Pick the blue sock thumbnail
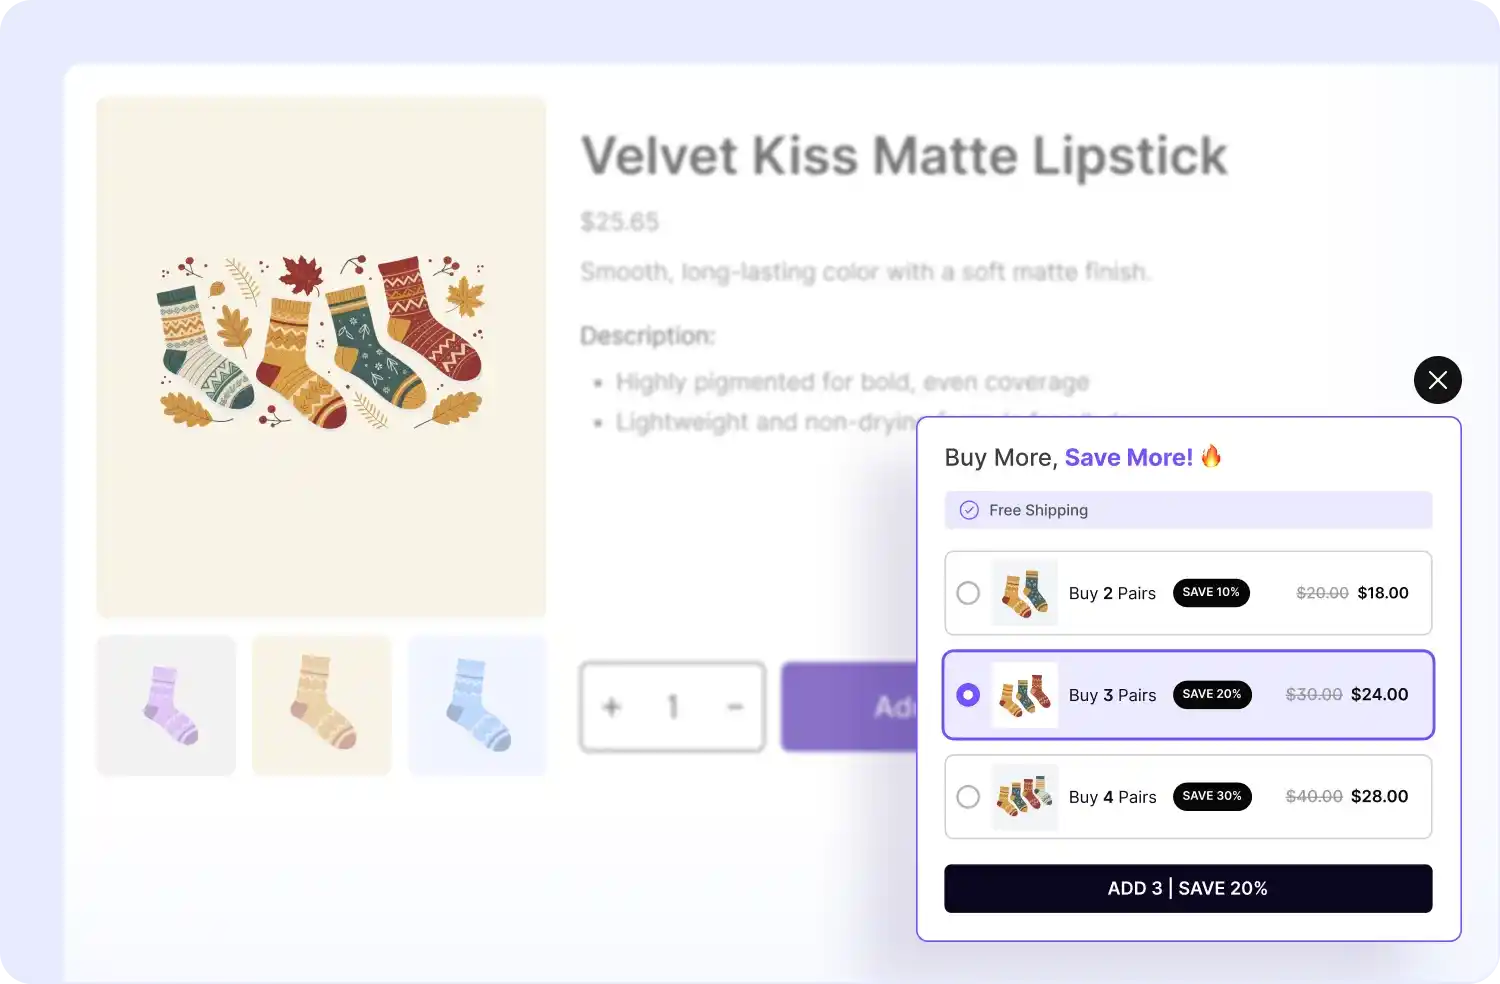1500x984 pixels. click(x=477, y=705)
